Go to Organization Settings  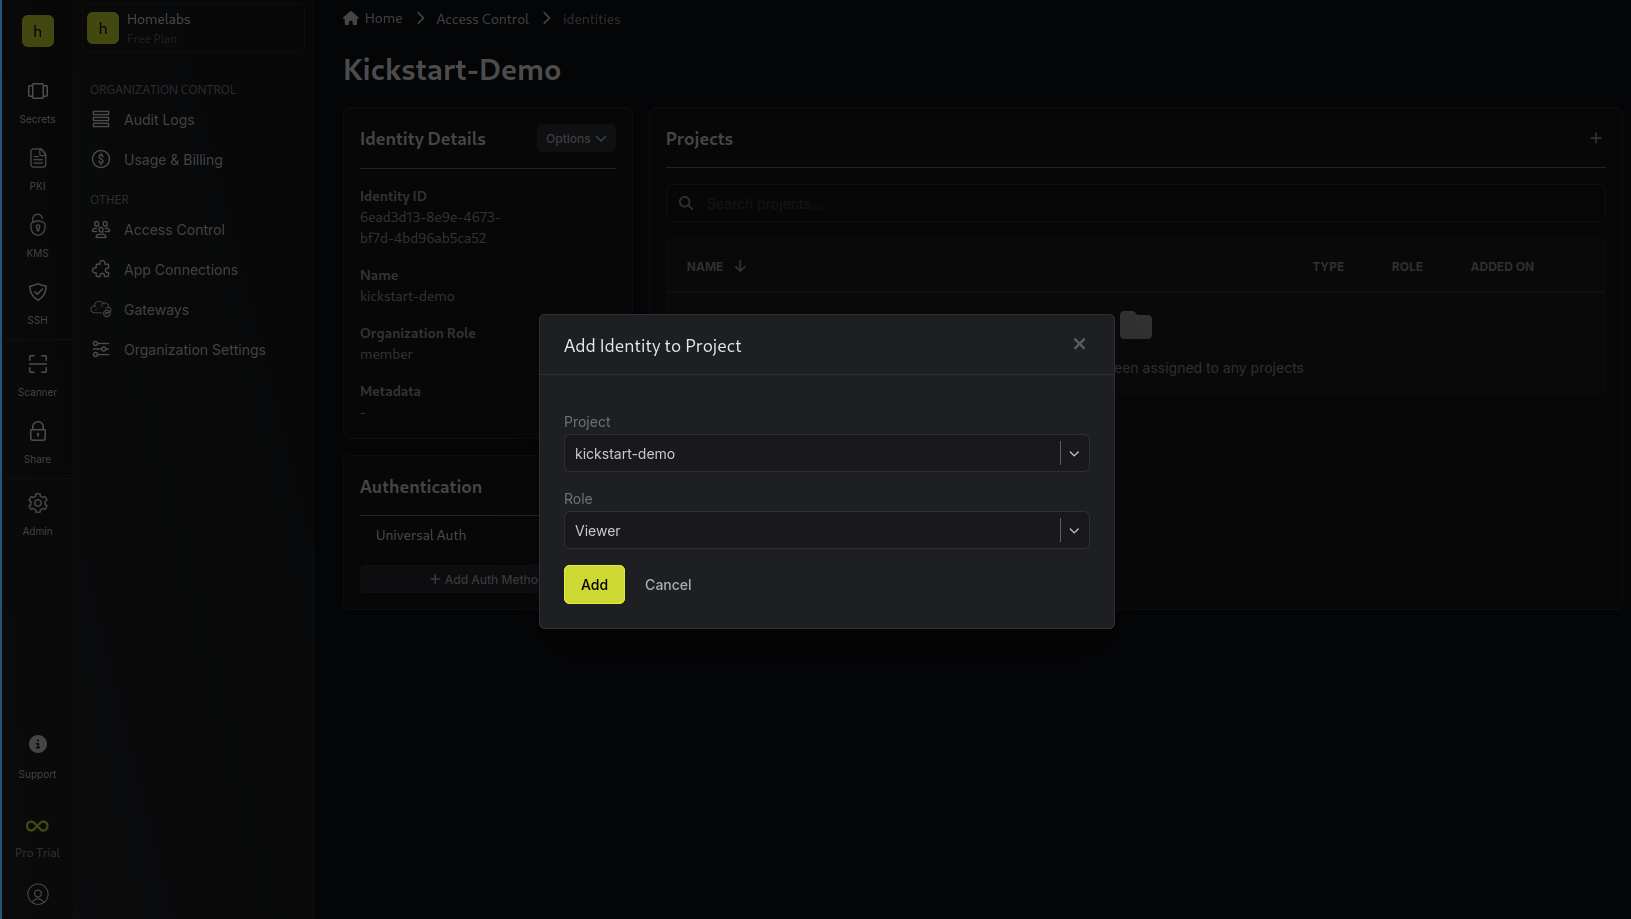tap(195, 350)
